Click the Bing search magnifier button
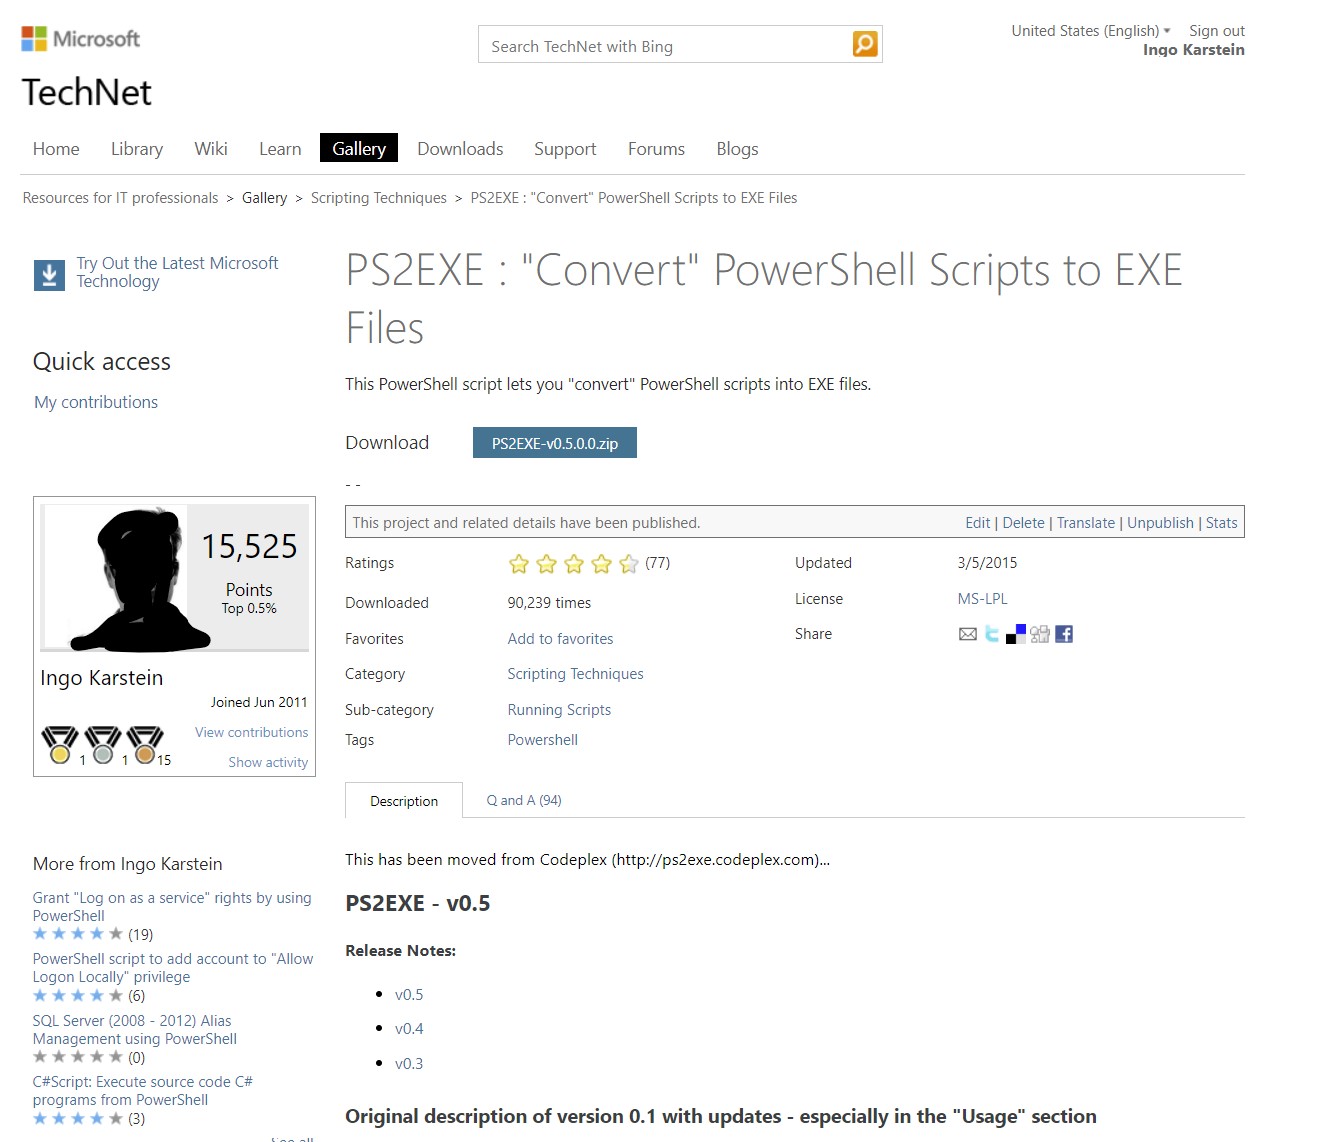 (865, 44)
